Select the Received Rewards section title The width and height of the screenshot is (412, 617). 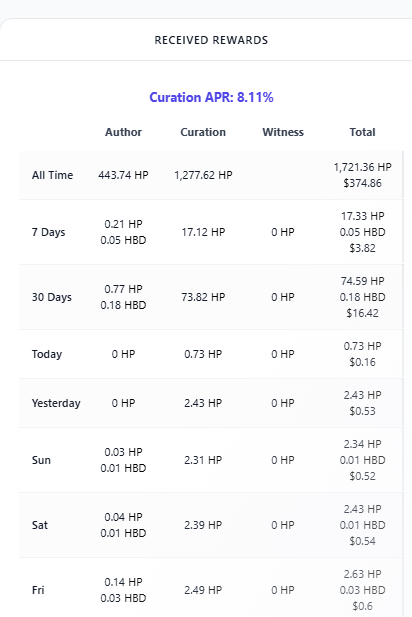211,40
